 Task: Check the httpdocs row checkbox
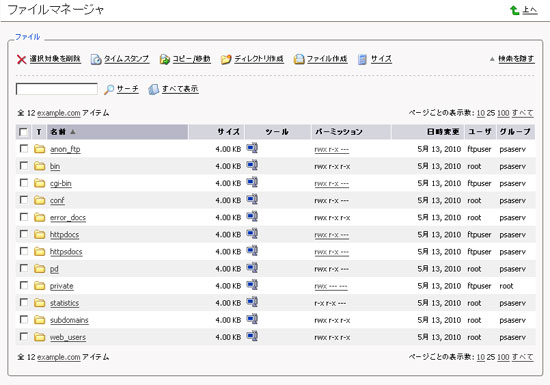coord(24,234)
